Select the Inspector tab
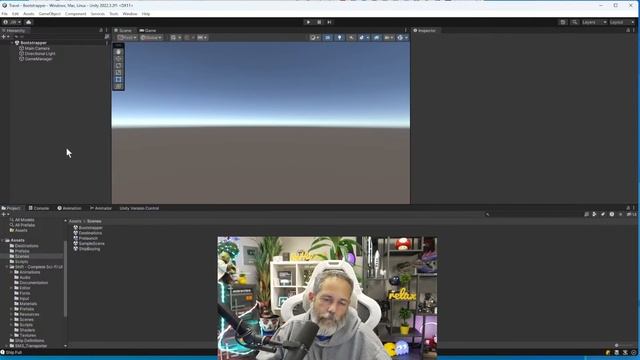 425,31
